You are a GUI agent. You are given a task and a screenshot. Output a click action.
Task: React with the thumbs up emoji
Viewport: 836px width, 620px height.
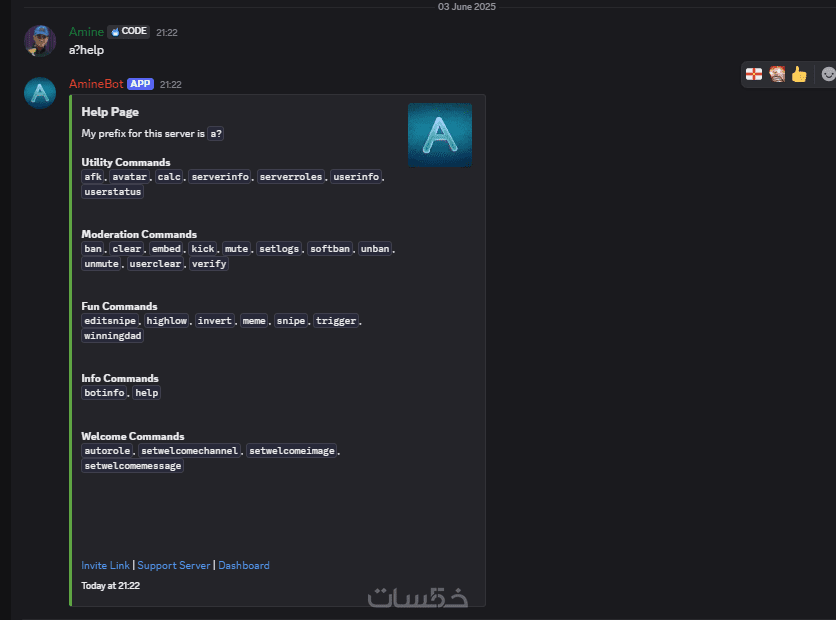tap(798, 74)
